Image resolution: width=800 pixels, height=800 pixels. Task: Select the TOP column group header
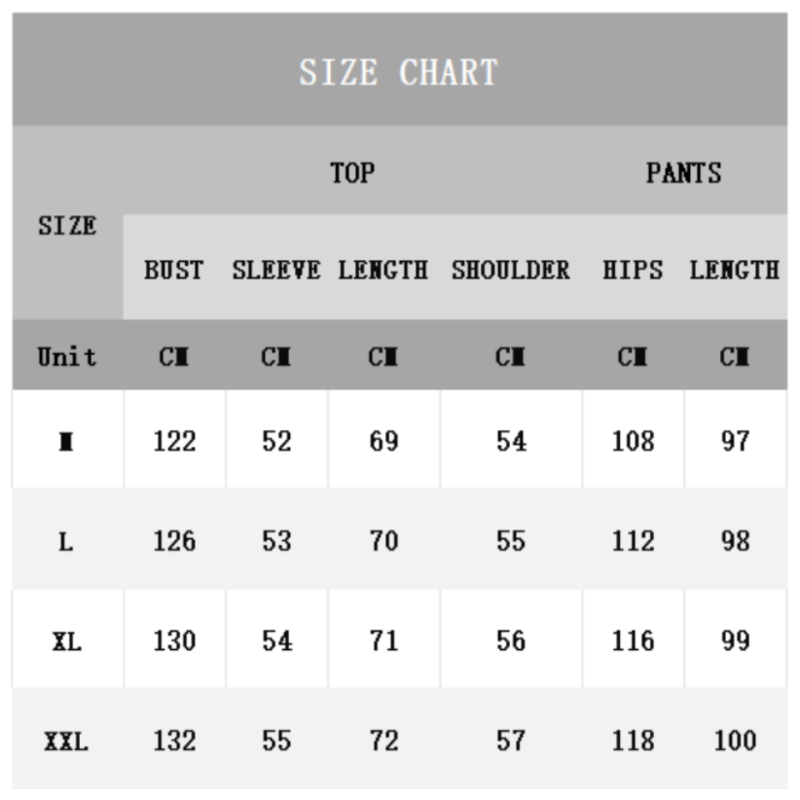point(352,173)
